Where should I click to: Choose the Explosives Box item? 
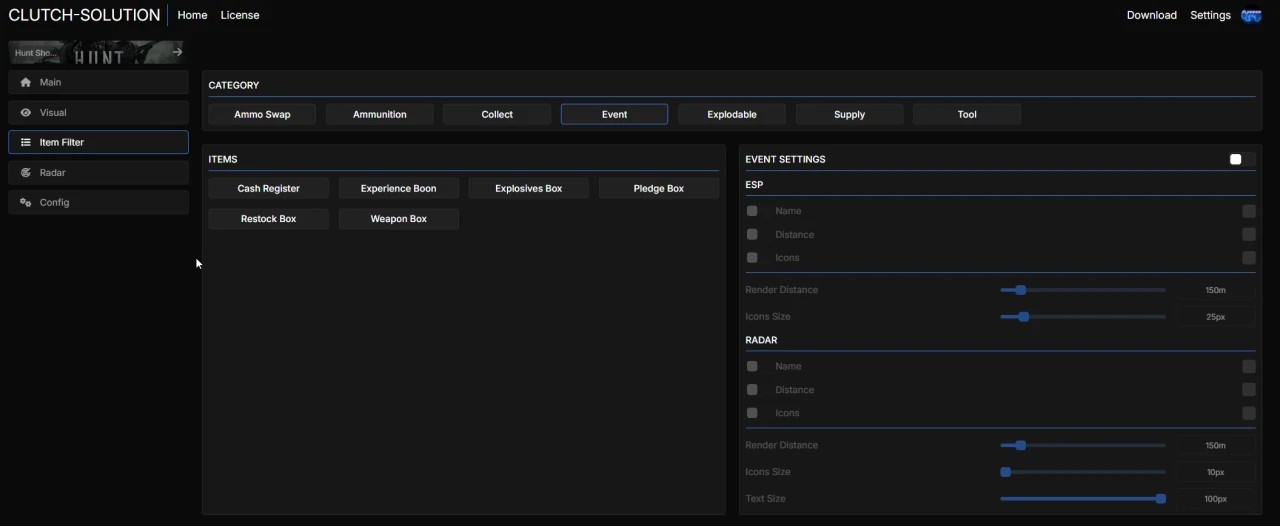(529, 188)
